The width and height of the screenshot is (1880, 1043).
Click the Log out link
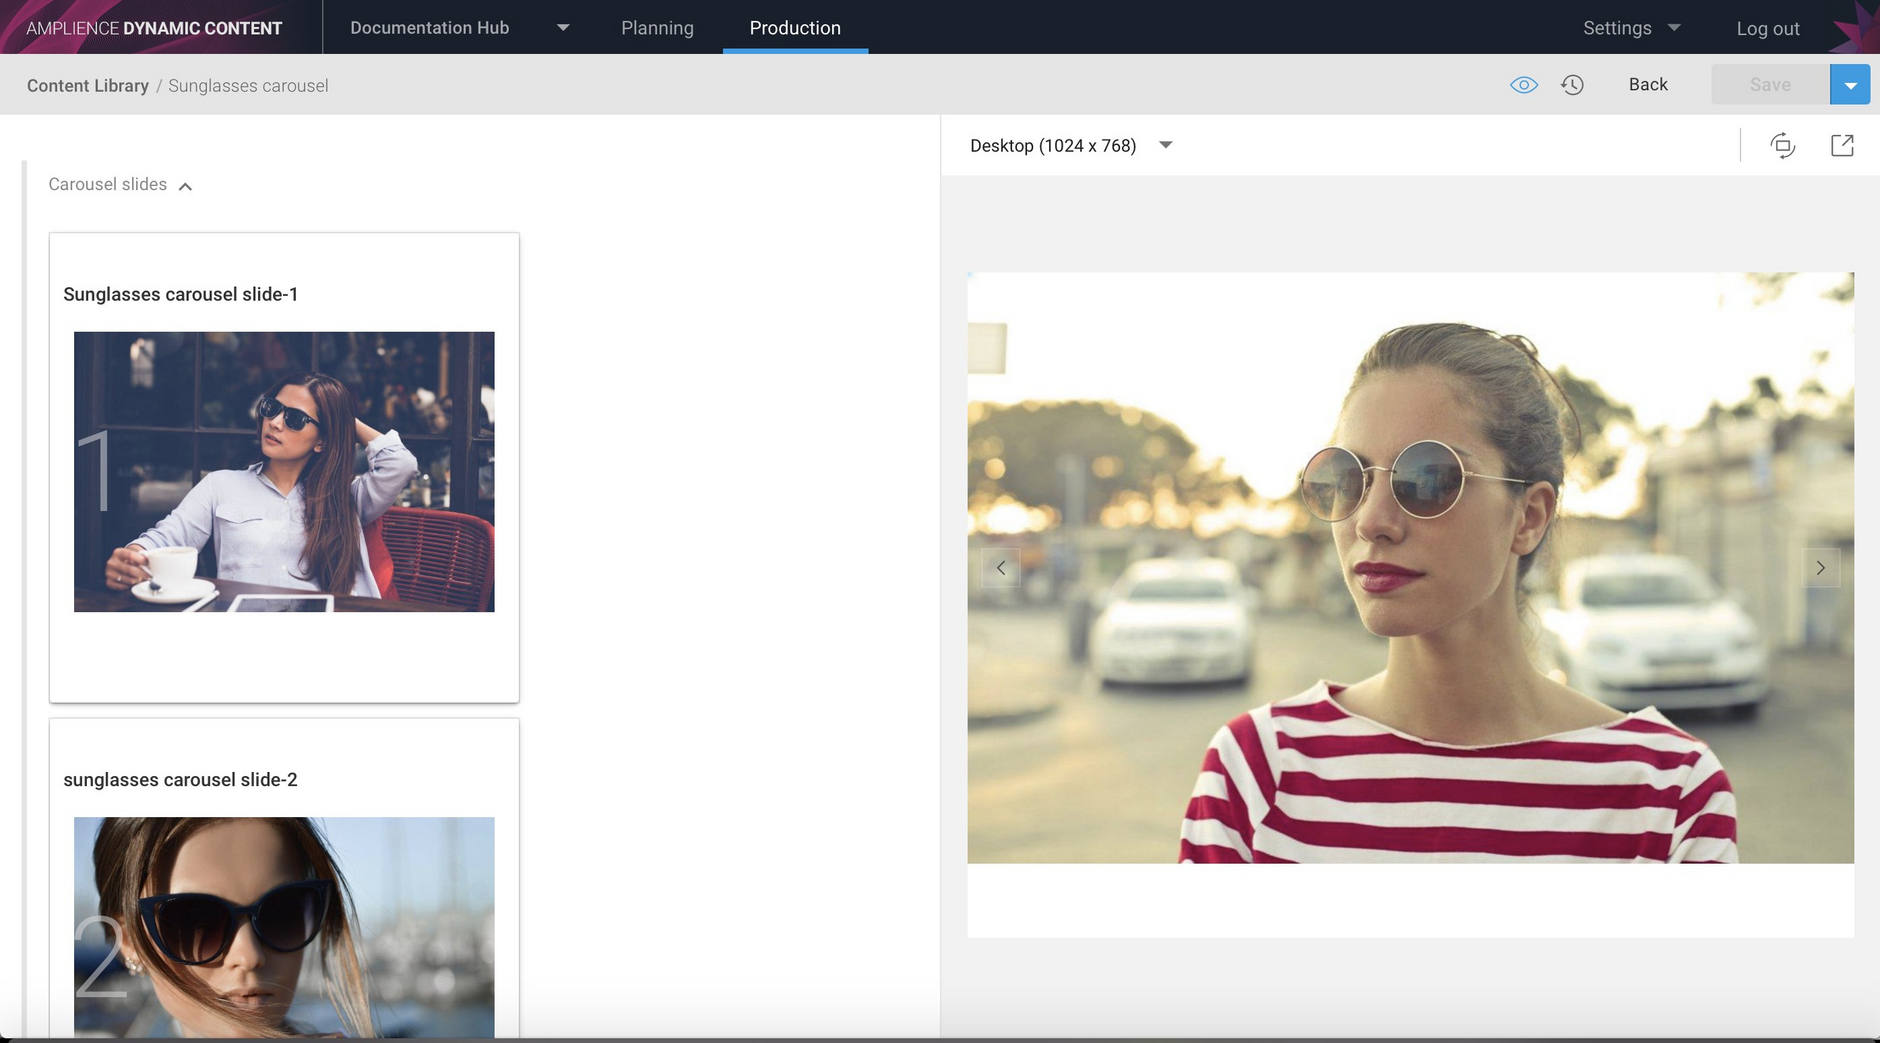[1767, 29]
